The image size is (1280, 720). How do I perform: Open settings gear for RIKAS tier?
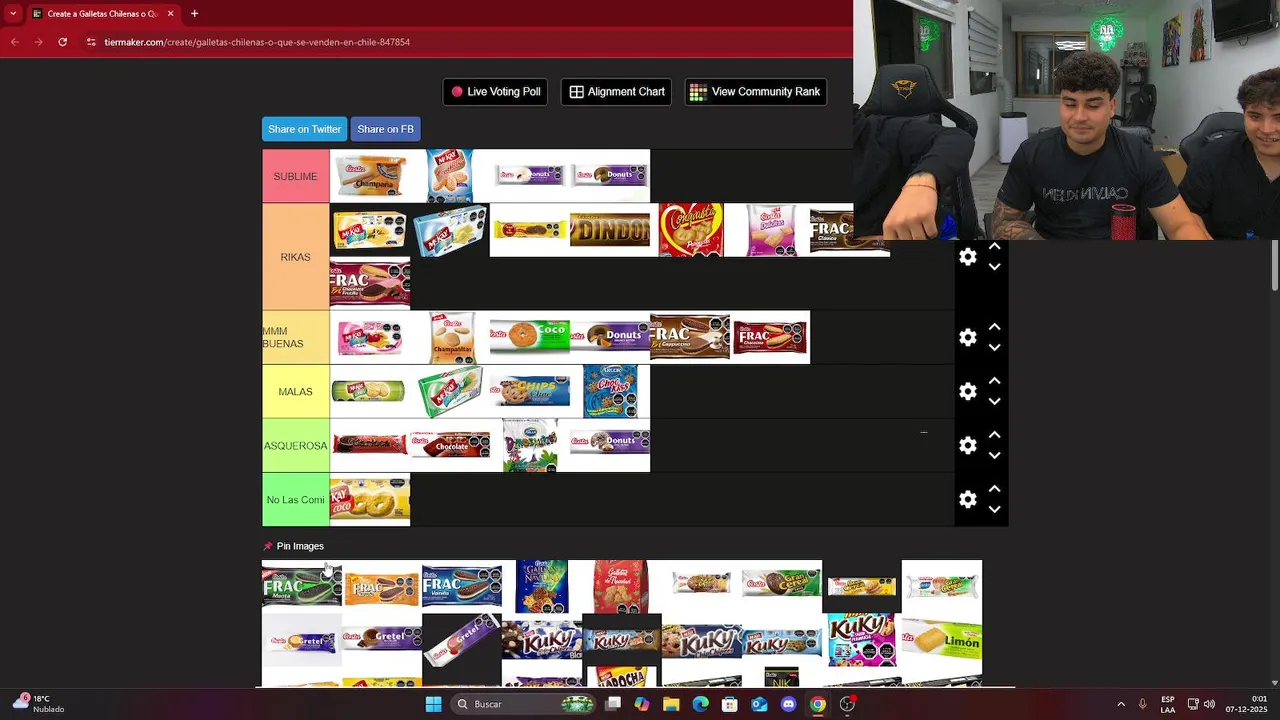point(967,257)
